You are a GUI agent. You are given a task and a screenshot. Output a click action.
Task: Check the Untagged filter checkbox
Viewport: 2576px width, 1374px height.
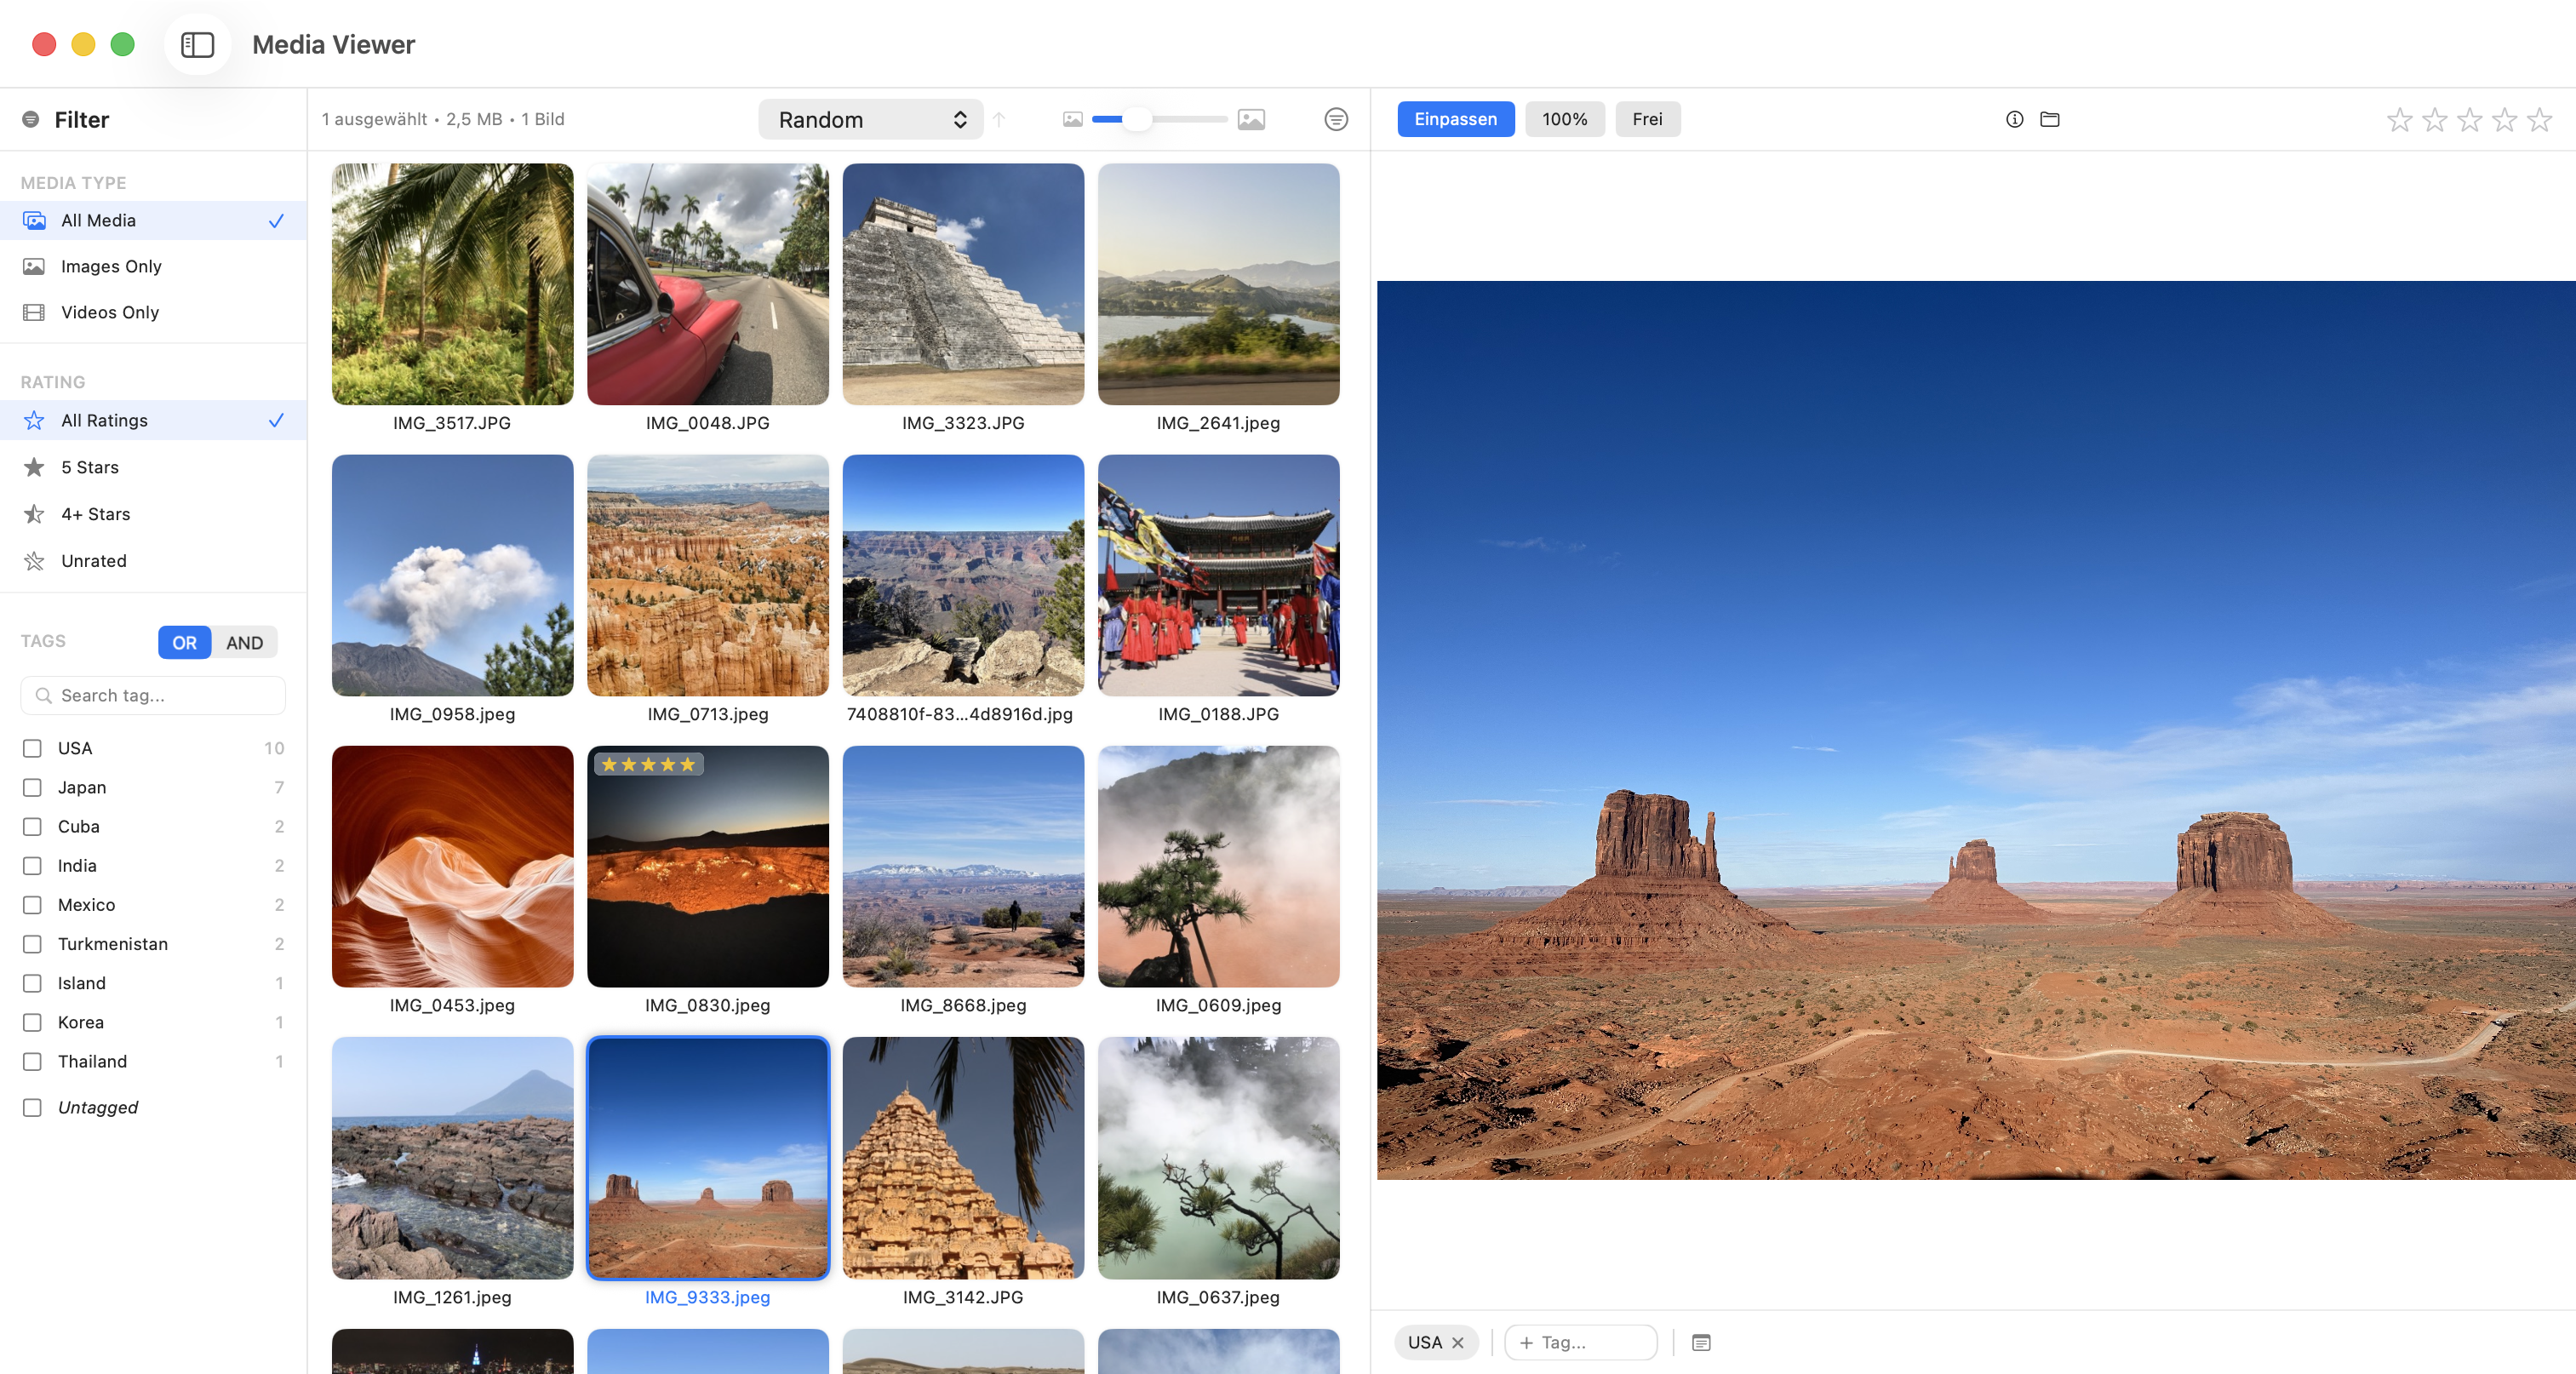tap(33, 1107)
